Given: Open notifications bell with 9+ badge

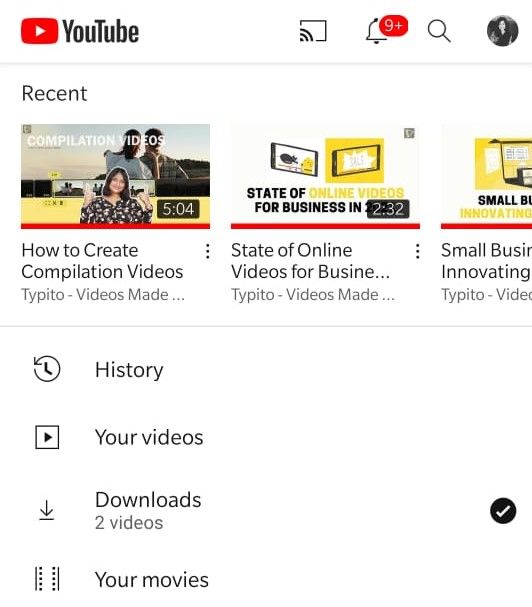Looking at the screenshot, I should [x=386, y=30].
